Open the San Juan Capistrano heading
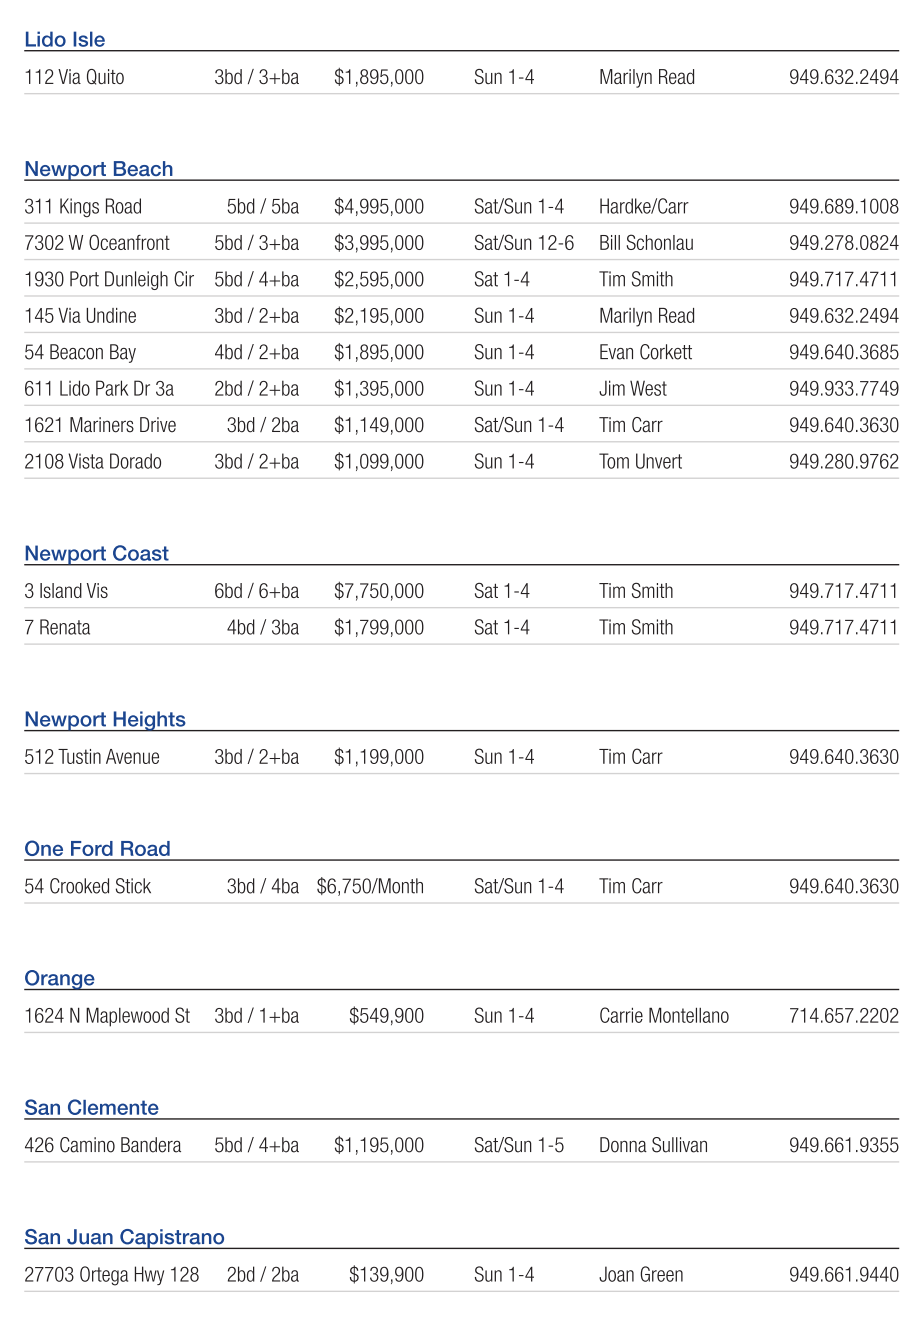This screenshot has height=1319, width=924. [124, 1237]
